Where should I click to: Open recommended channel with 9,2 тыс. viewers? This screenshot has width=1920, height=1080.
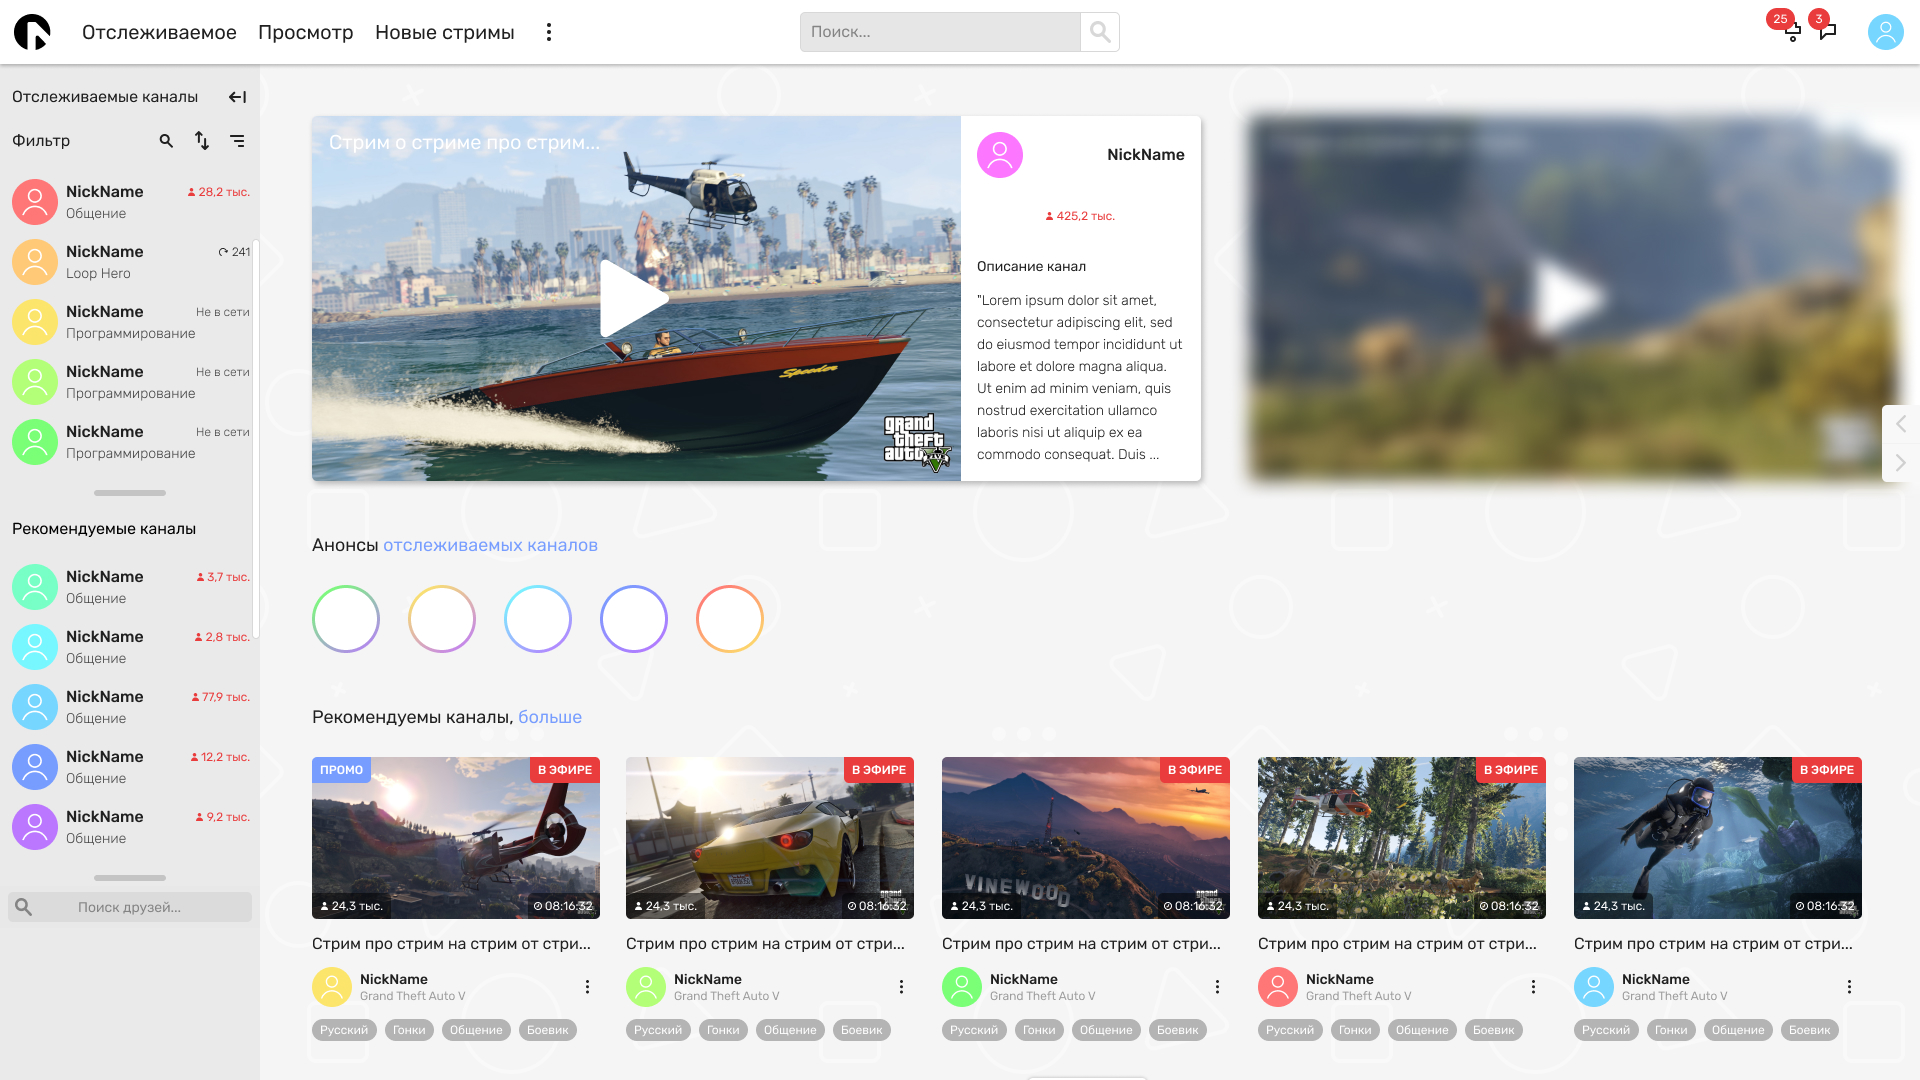pyautogui.click(x=130, y=827)
